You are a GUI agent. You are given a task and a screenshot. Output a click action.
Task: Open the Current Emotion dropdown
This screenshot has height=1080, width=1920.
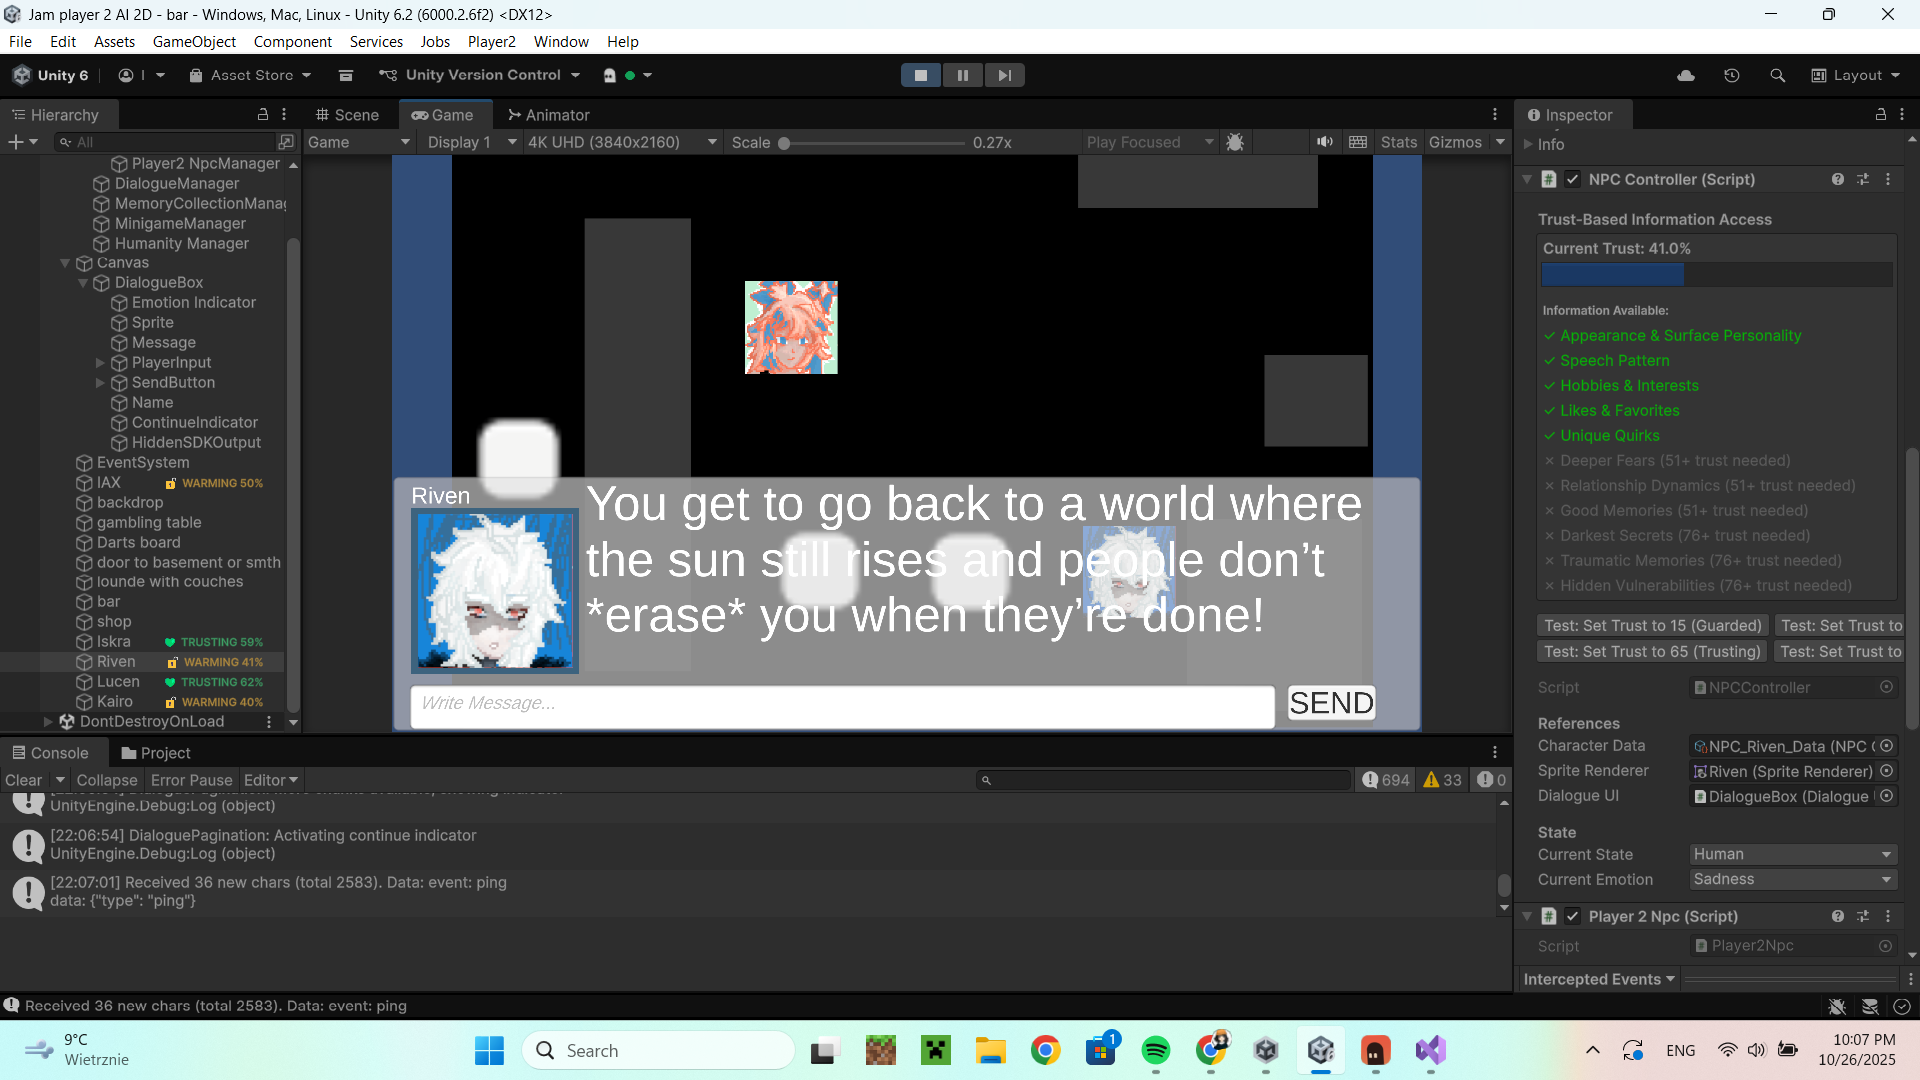[1792, 879]
